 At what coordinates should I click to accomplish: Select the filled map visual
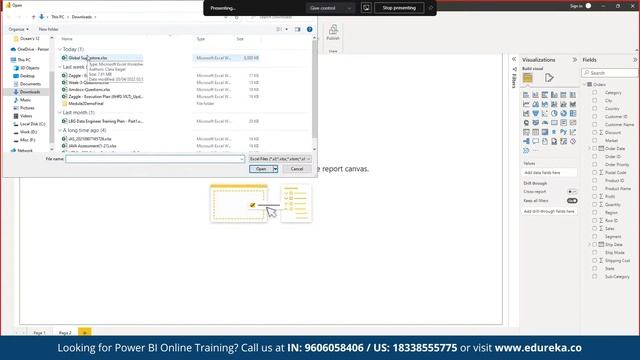pos(536,122)
